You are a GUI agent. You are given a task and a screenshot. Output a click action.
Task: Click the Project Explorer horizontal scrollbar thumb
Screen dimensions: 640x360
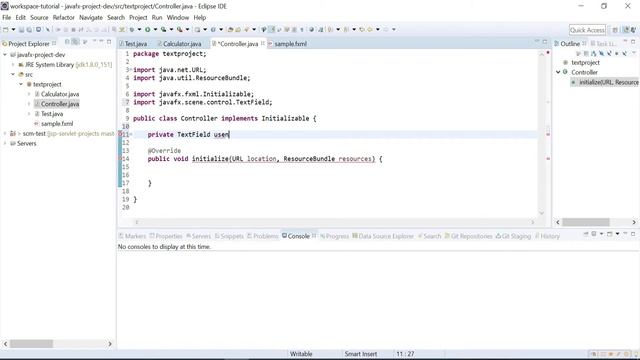[31, 344]
